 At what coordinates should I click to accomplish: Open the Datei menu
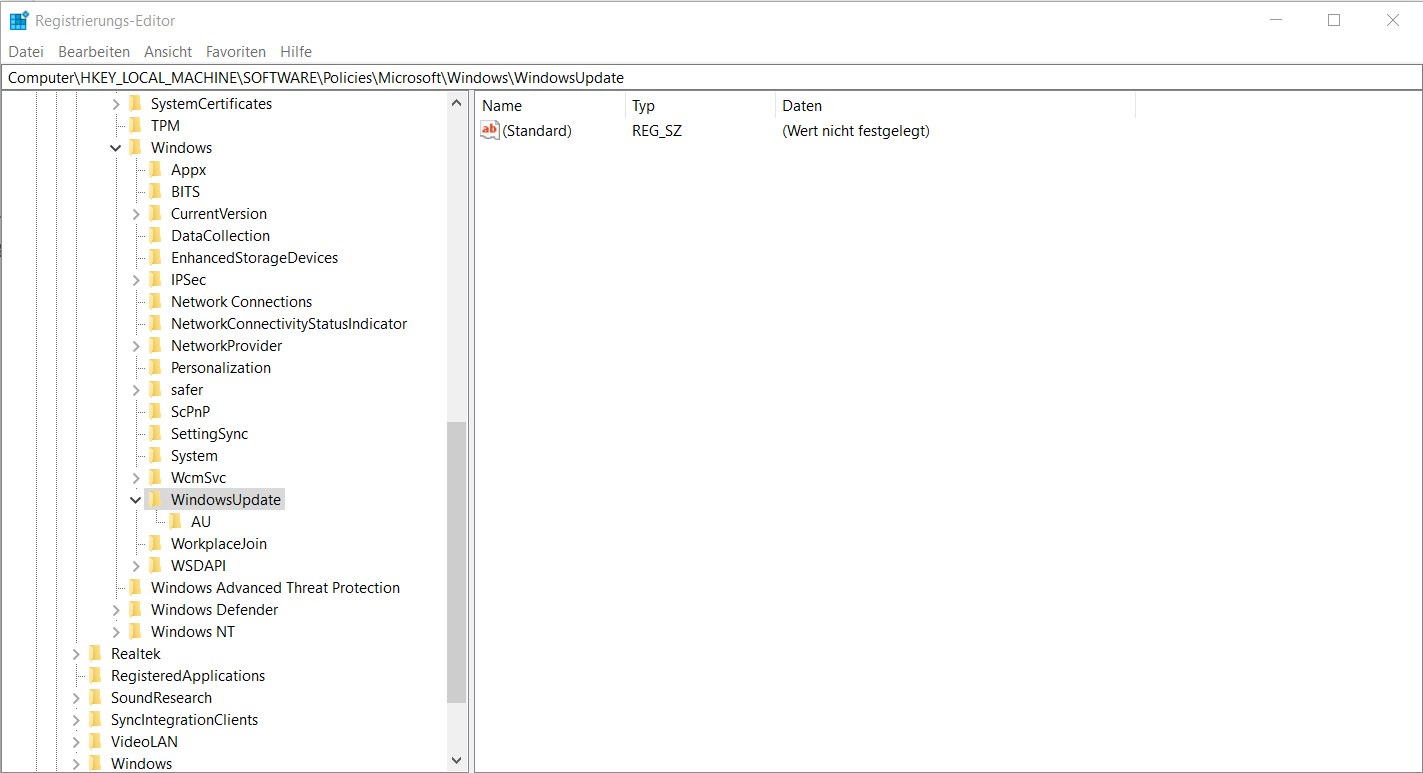(26, 51)
